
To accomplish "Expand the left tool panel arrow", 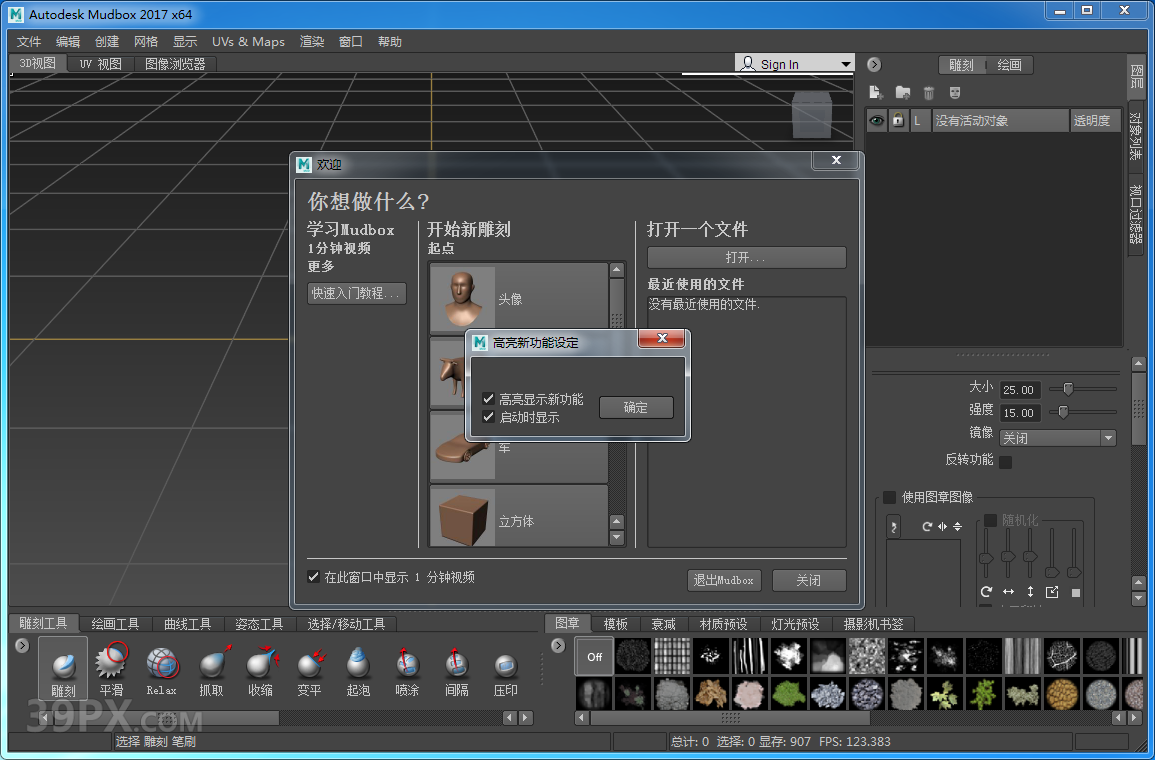I will 21,645.
